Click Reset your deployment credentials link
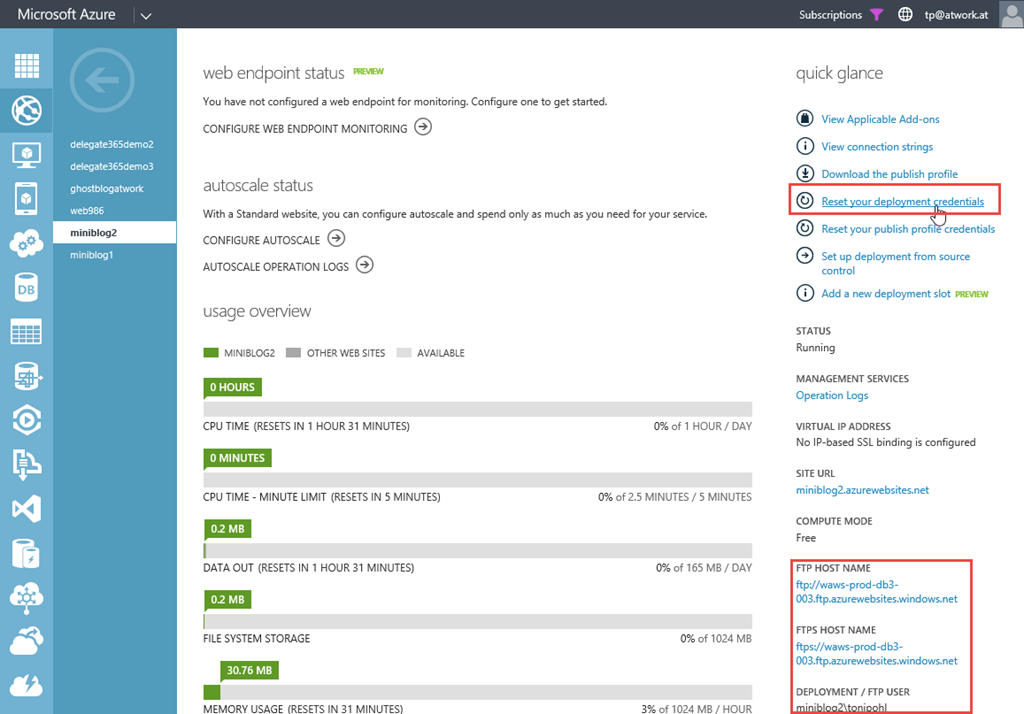The height and width of the screenshot is (714, 1024). point(902,202)
